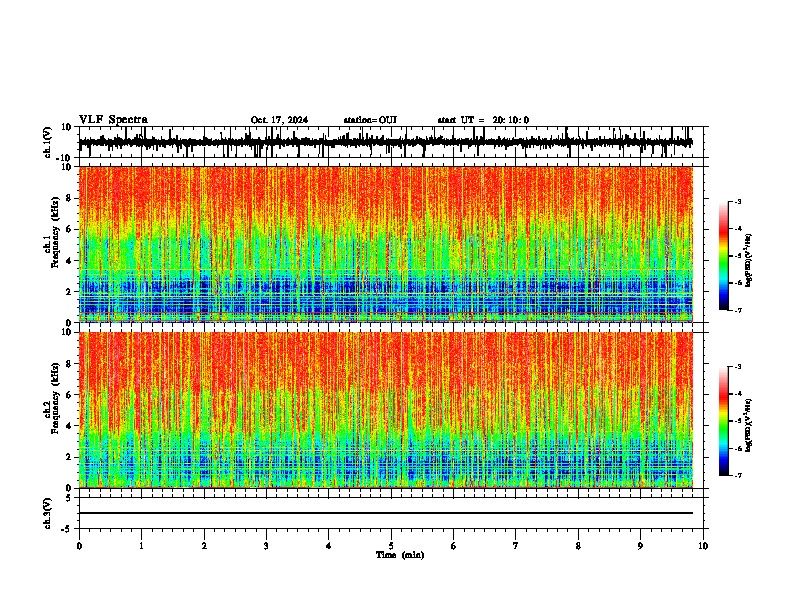Screen dimensions: 792x612
Task: Click the time axis tick label "5"
Action: click(x=391, y=546)
